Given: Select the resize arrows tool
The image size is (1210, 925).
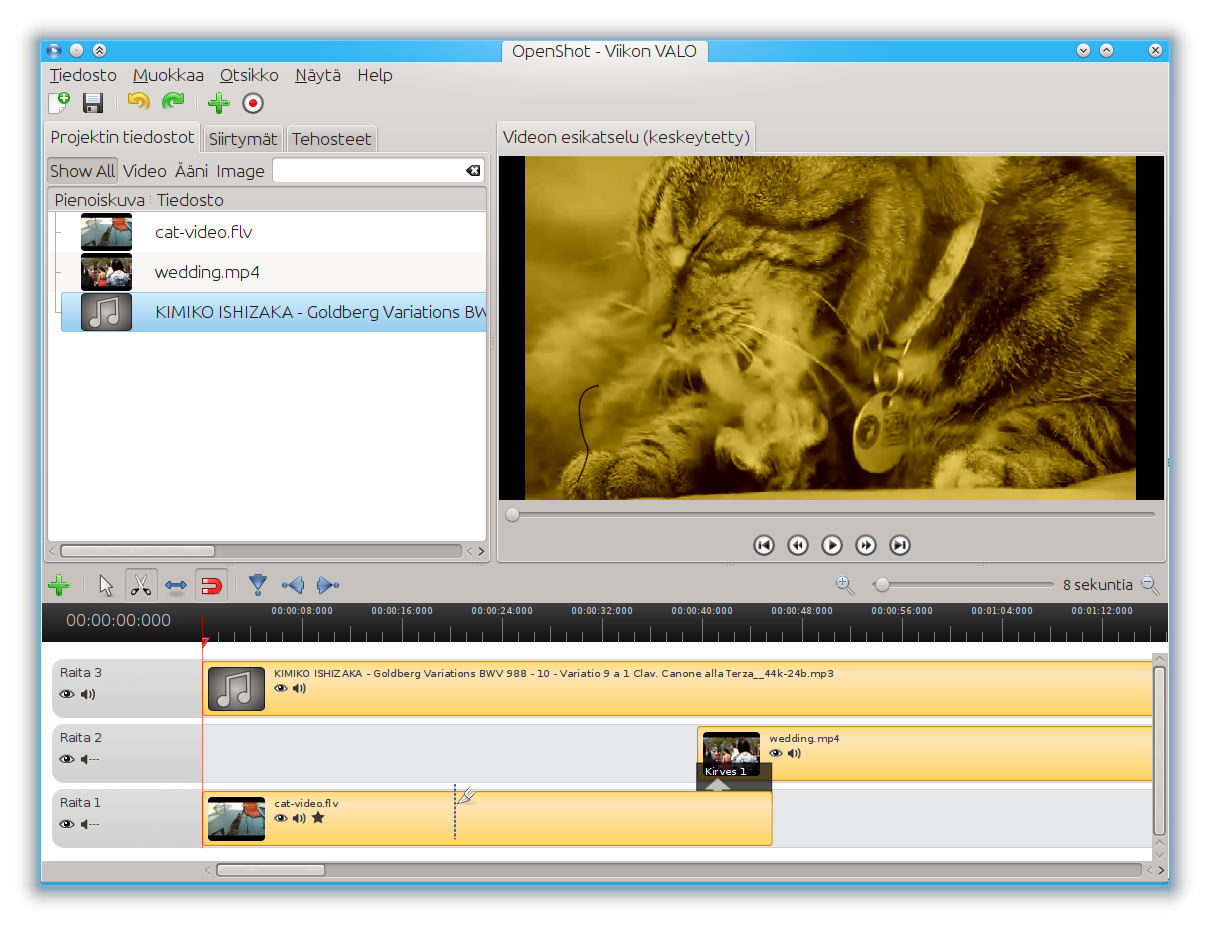Looking at the screenshot, I should (x=176, y=586).
